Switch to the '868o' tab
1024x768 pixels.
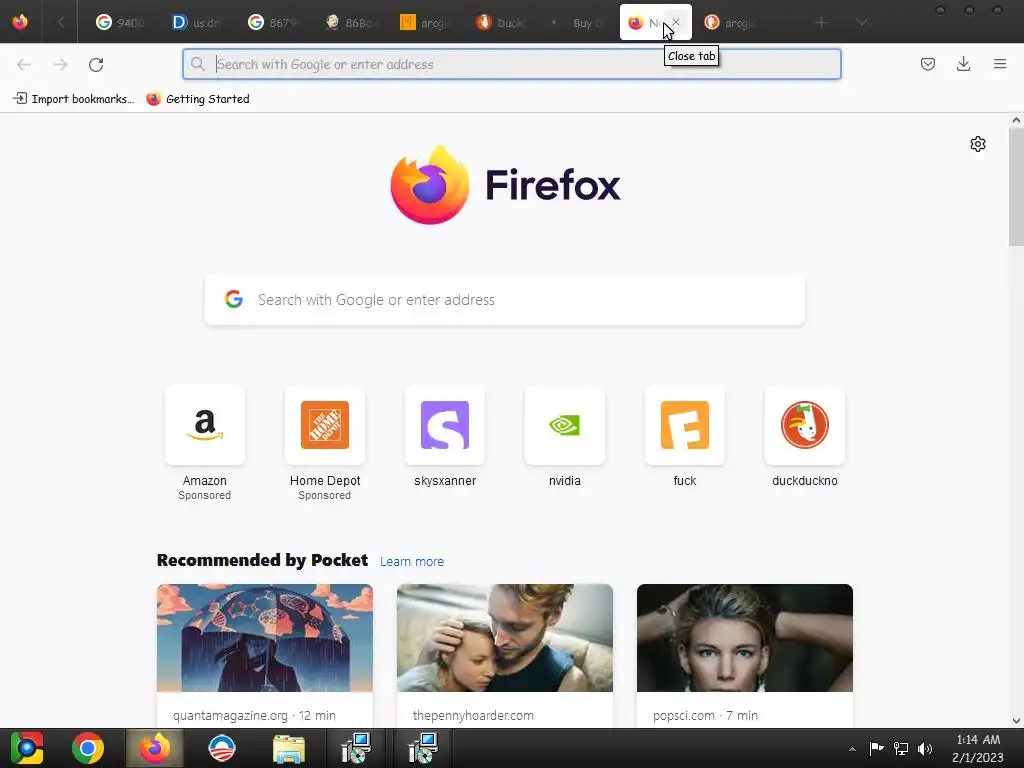click(349, 22)
